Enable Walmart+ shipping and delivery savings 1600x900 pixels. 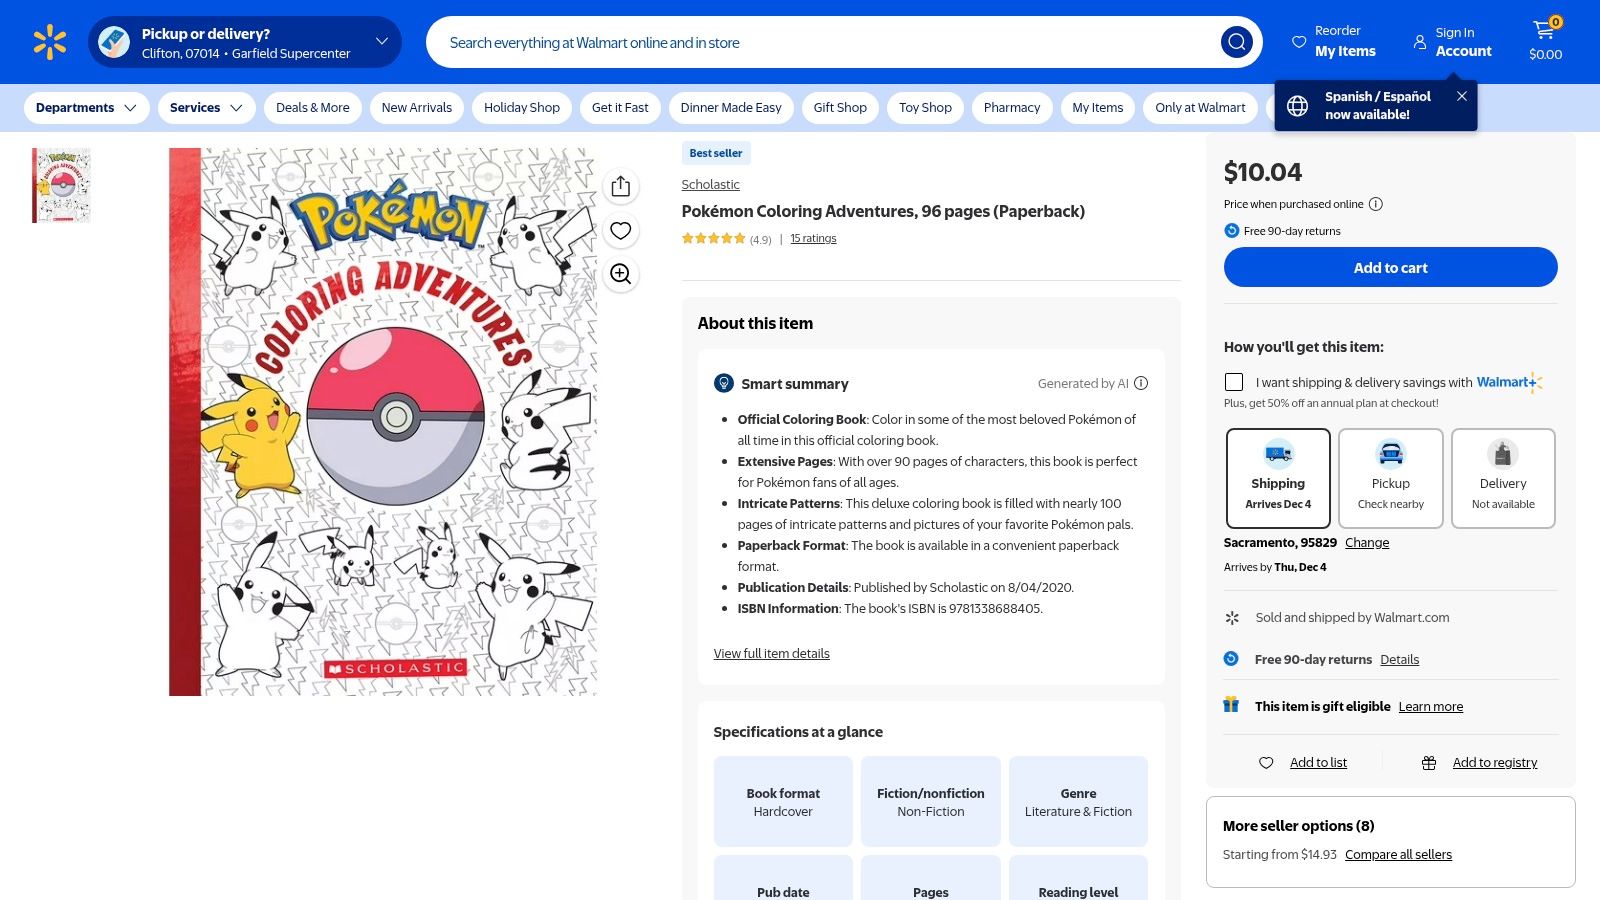click(1234, 382)
